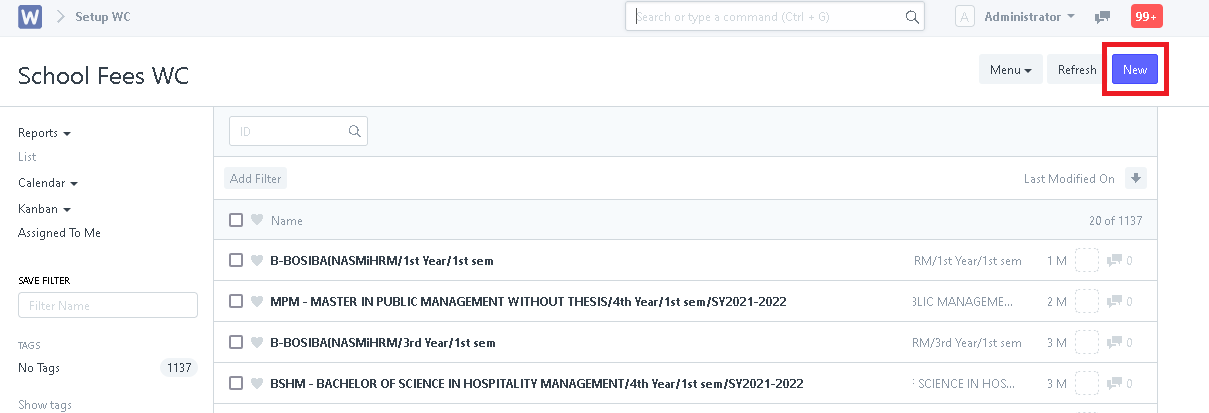Click the heart icon in list header
Viewport: 1209px width, 413px height.
(x=257, y=220)
